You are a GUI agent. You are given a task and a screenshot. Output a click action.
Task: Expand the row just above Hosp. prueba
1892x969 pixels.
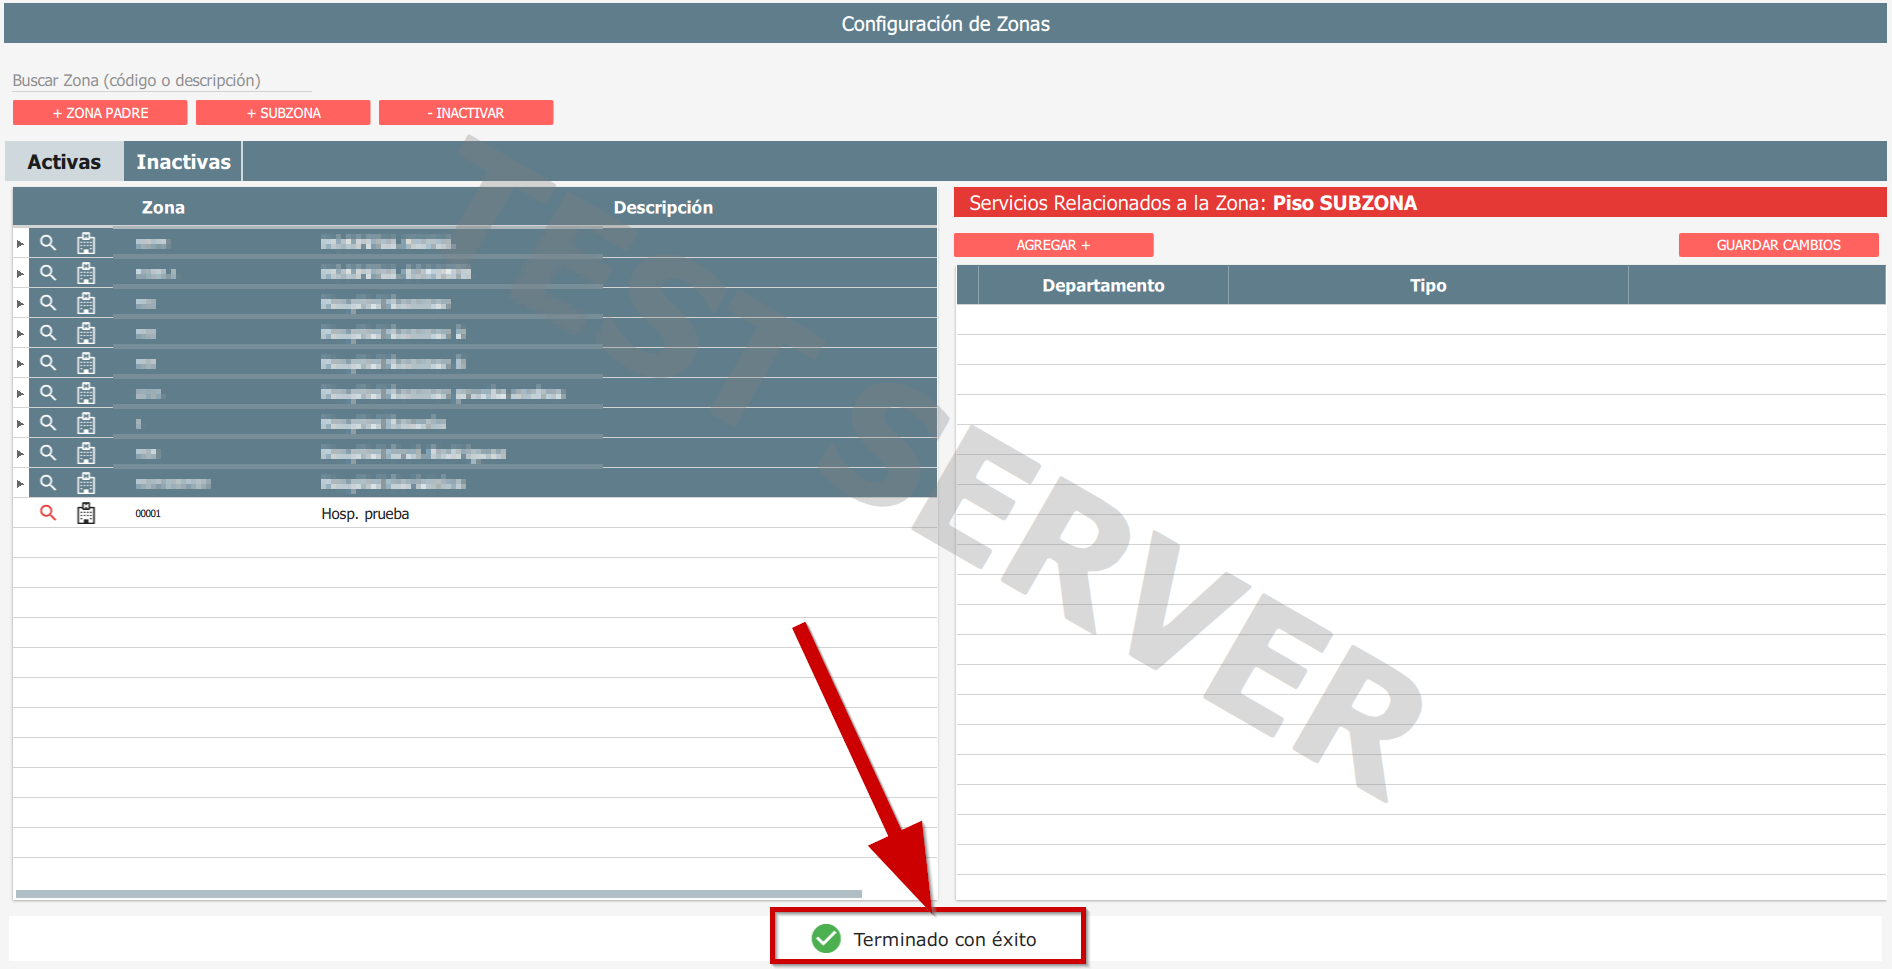(20, 484)
